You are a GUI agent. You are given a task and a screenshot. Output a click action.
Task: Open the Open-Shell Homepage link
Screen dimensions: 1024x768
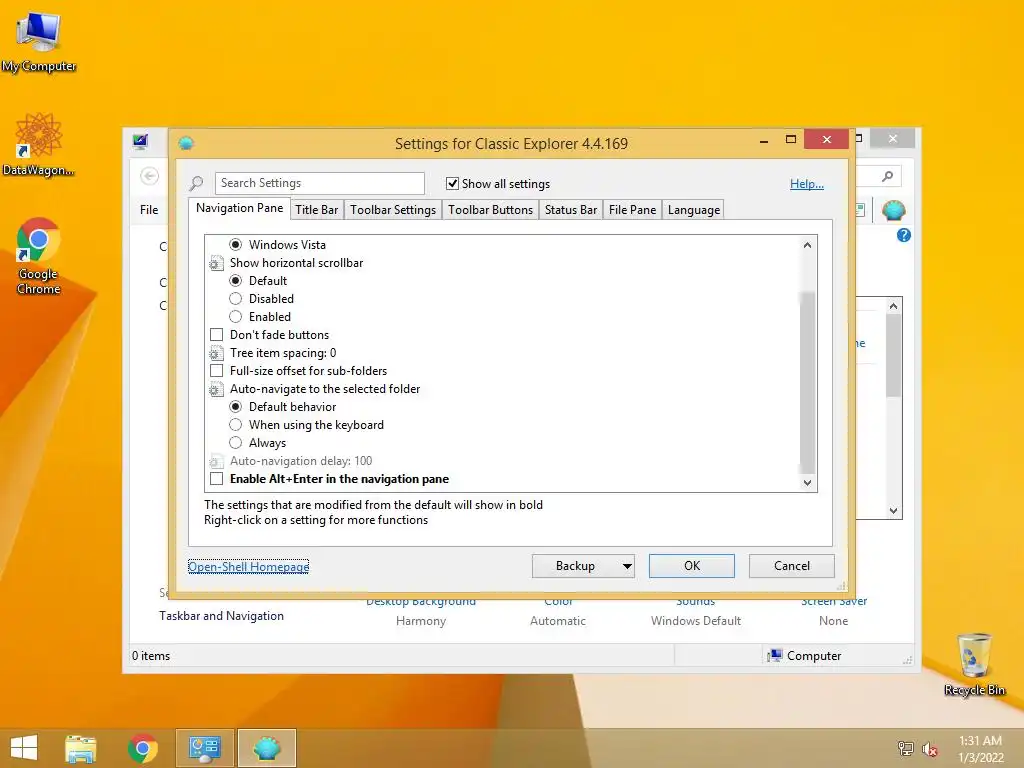(x=249, y=567)
